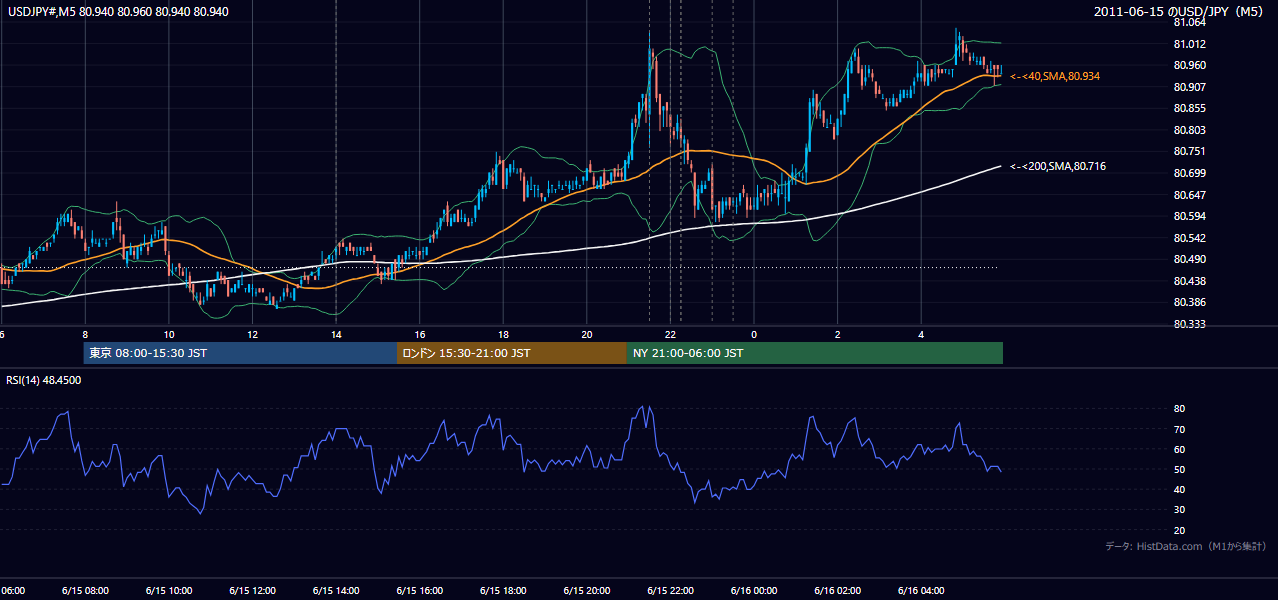Click the 6/16 04:00 time label

tap(921, 590)
